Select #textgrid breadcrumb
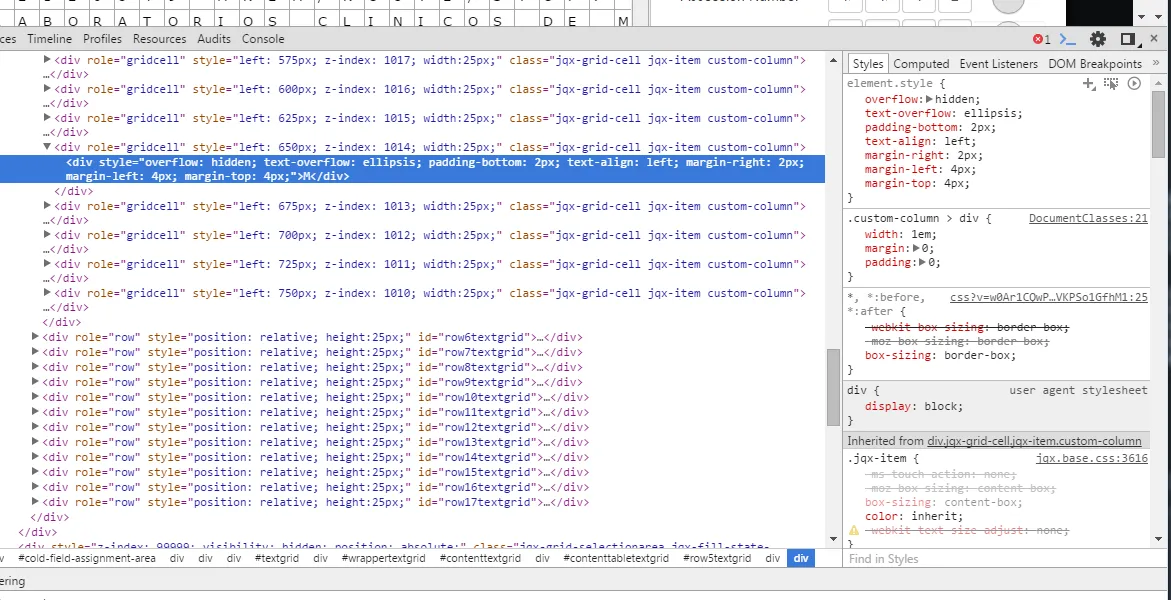 pyautogui.click(x=276, y=558)
